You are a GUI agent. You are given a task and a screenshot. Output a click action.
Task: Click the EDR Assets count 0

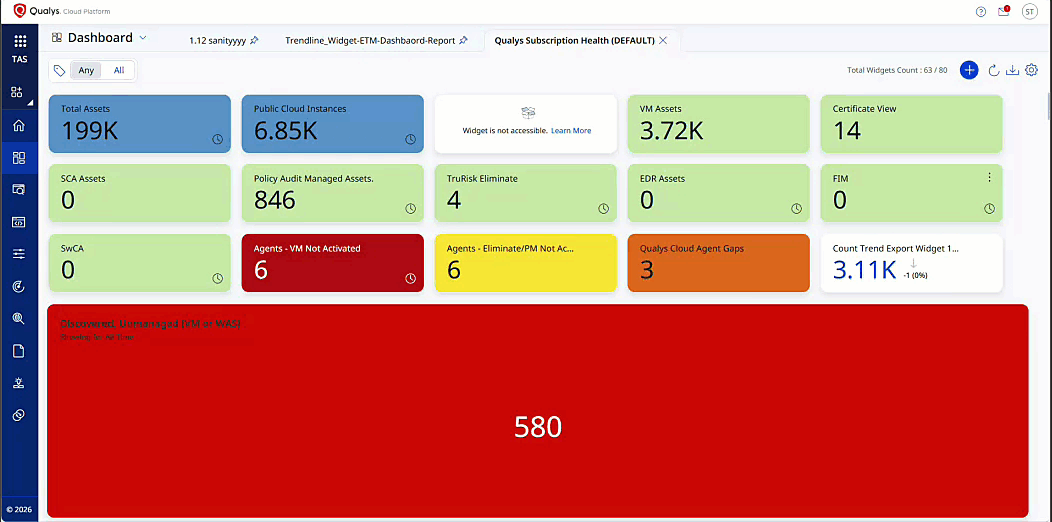pyautogui.click(x=647, y=200)
